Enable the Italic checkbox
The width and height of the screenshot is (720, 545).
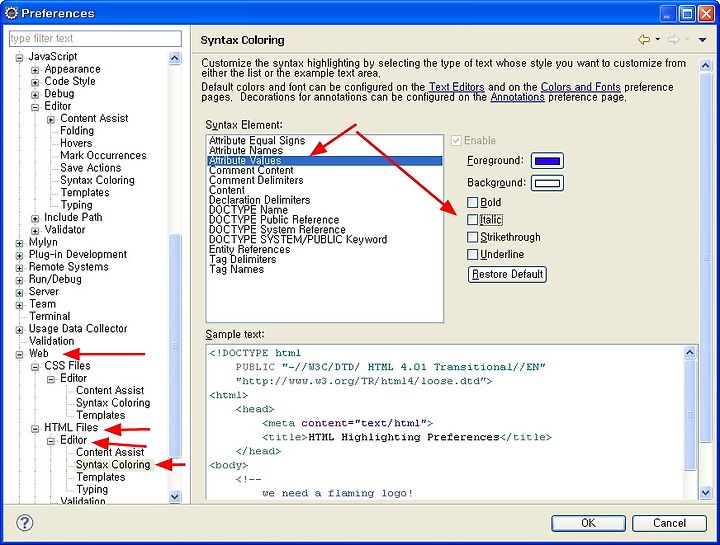(x=472, y=219)
